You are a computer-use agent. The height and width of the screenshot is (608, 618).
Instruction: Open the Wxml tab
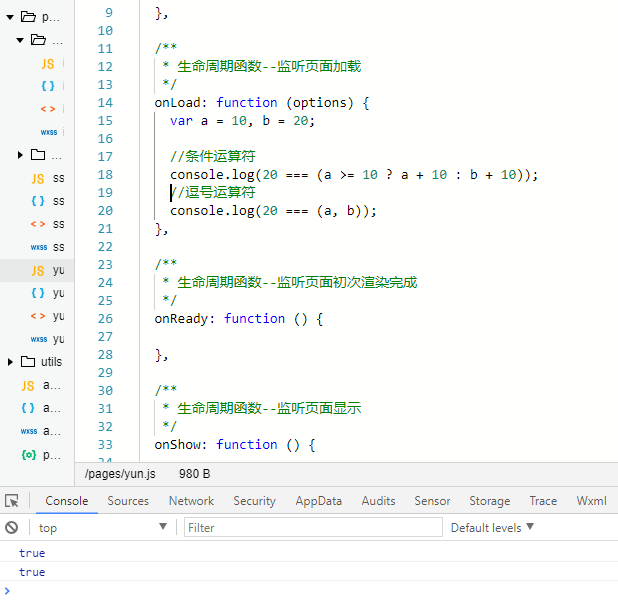pyautogui.click(x=591, y=501)
